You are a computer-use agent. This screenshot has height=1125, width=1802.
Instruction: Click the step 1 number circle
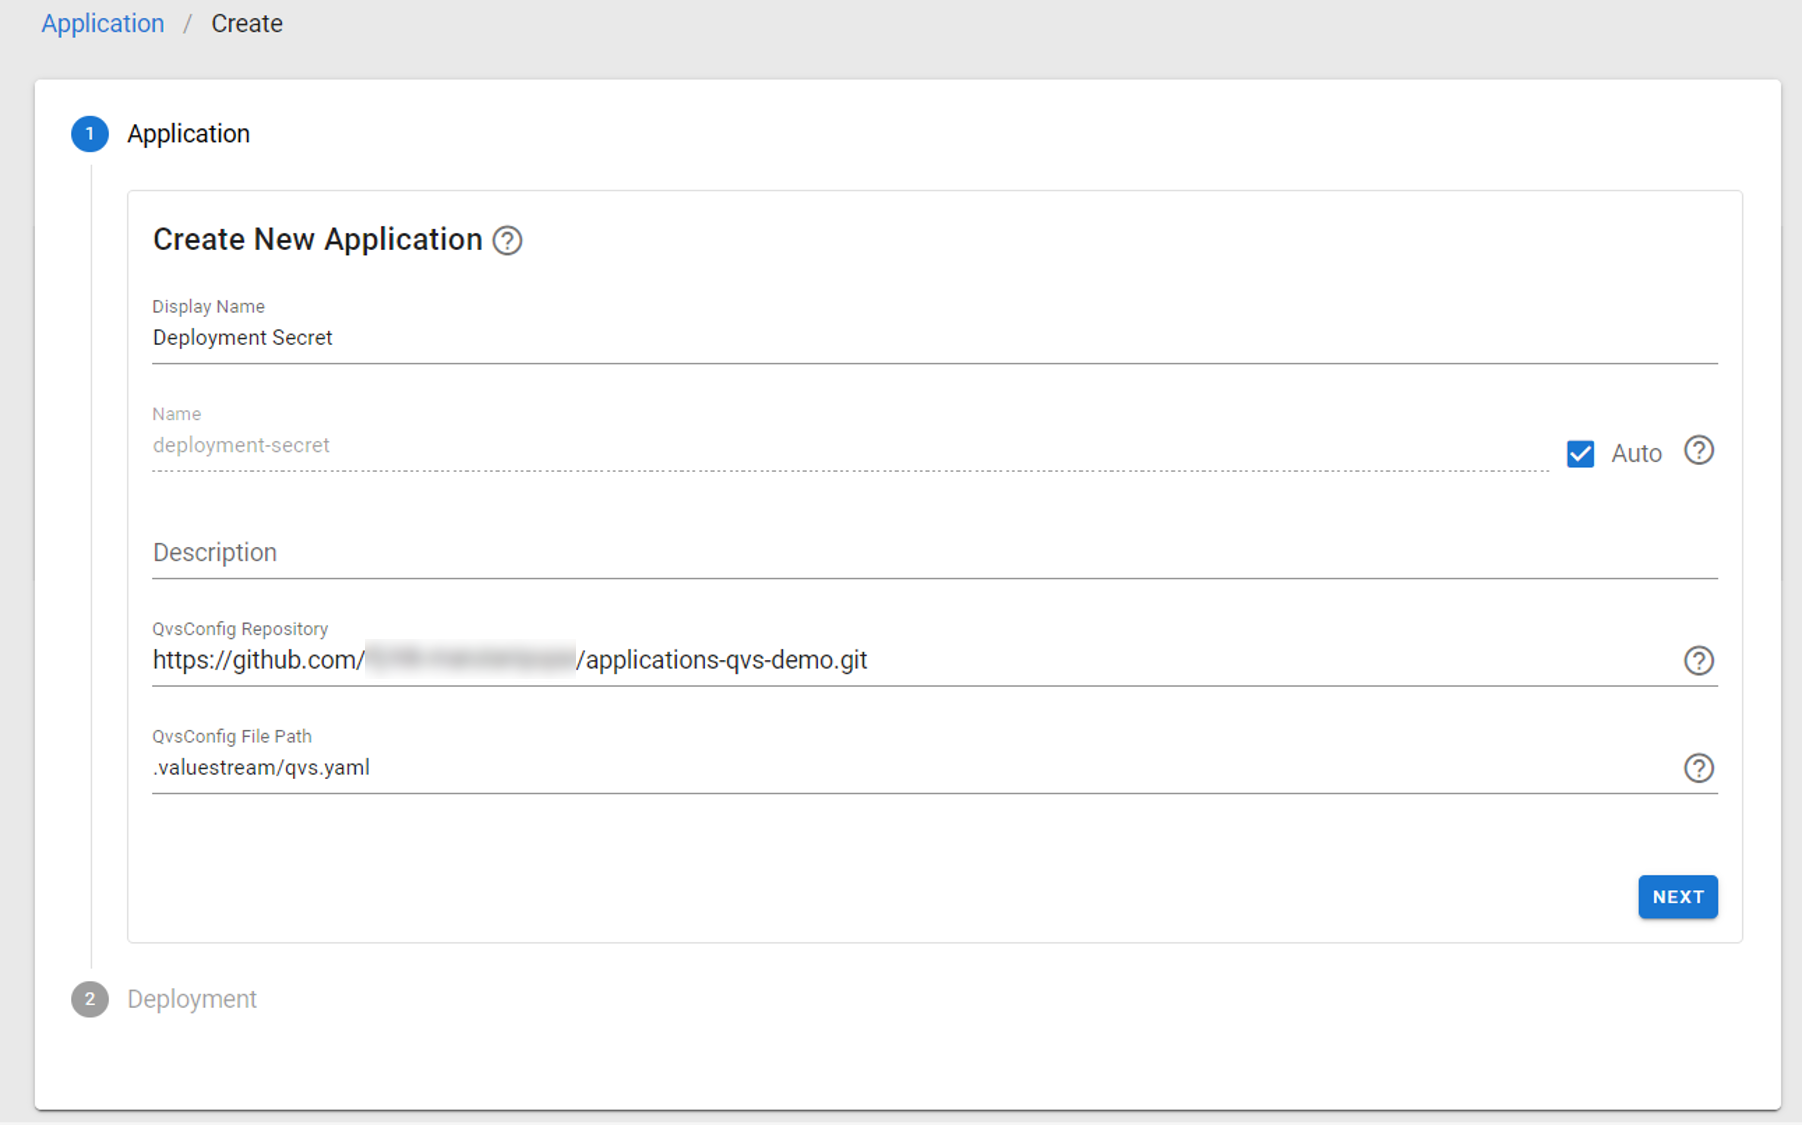tap(90, 134)
